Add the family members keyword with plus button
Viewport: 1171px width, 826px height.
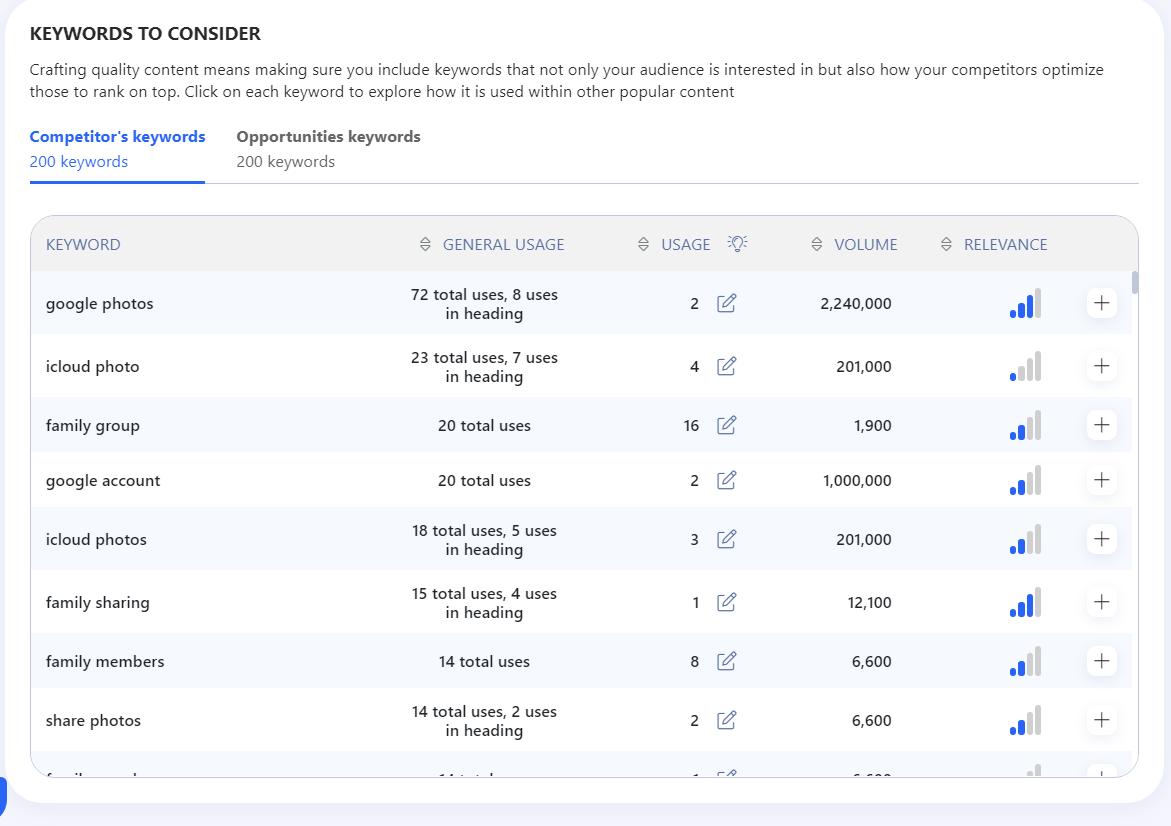(1102, 660)
